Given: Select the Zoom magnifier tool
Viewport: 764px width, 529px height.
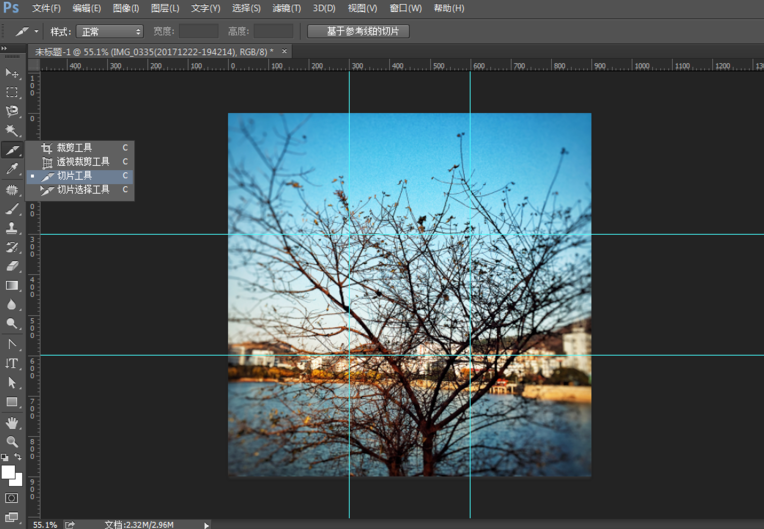Looking at the screenshot, I should coord(12,441).
